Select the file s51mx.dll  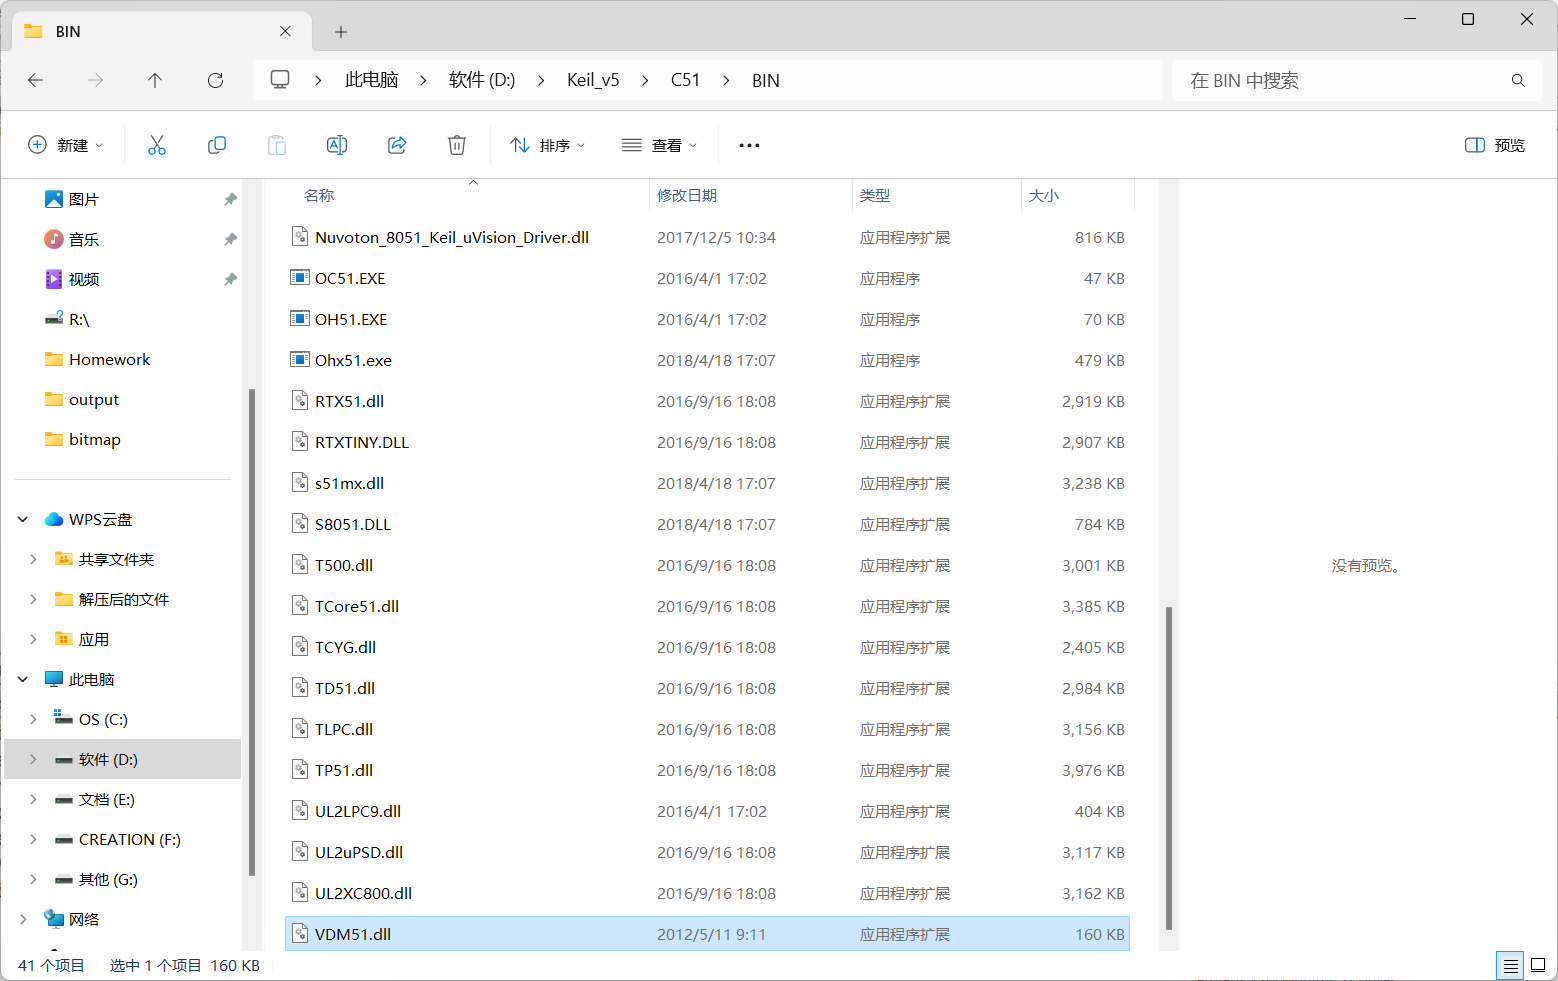707,483
